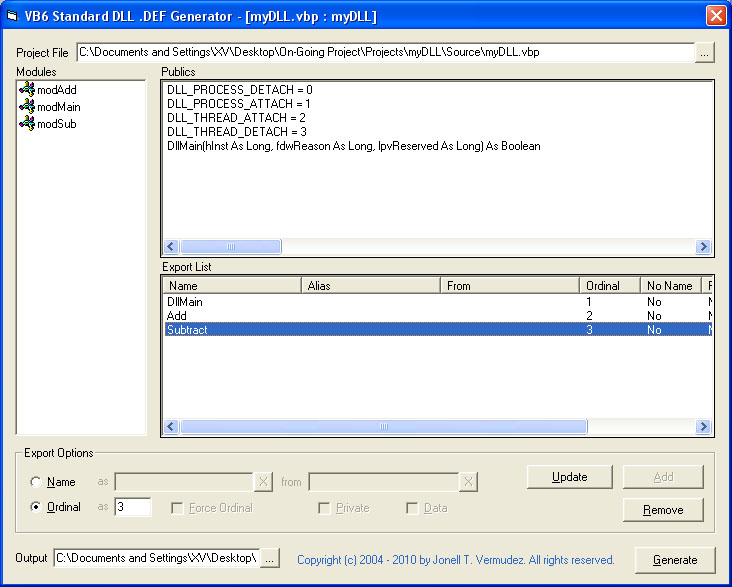Clear the 'from' field with X
The width and height of the screenshot is (732, 587).
468,482
